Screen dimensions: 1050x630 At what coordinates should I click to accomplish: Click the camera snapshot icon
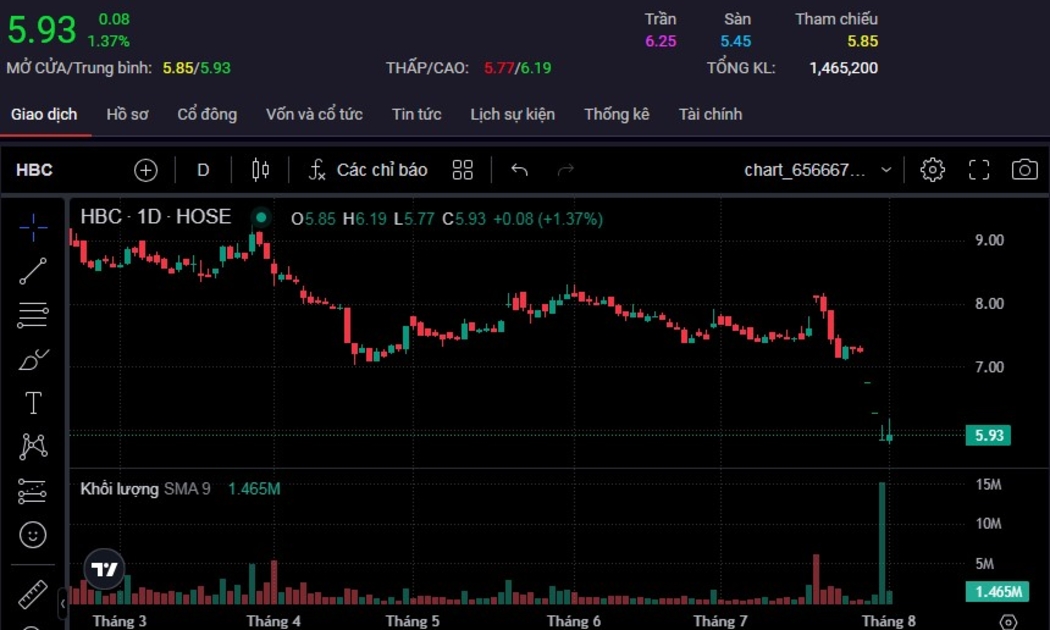(x=1024, y=170)
